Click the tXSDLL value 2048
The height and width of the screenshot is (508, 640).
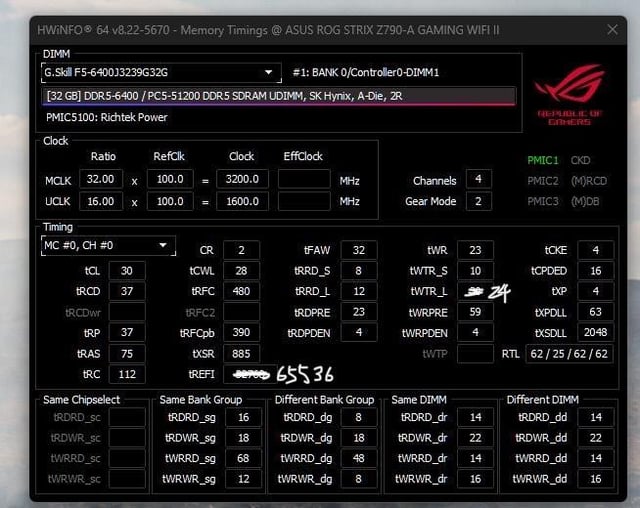596,333
